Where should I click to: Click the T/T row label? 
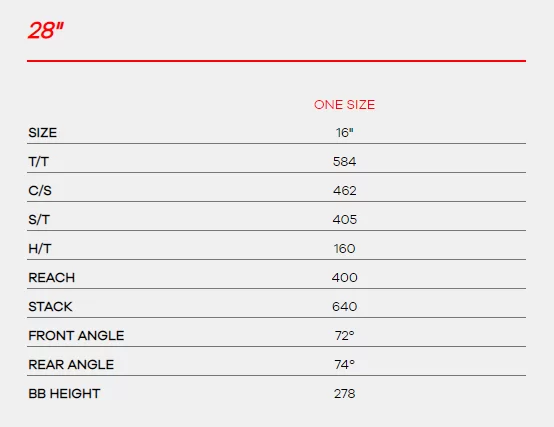pos(39,162)
